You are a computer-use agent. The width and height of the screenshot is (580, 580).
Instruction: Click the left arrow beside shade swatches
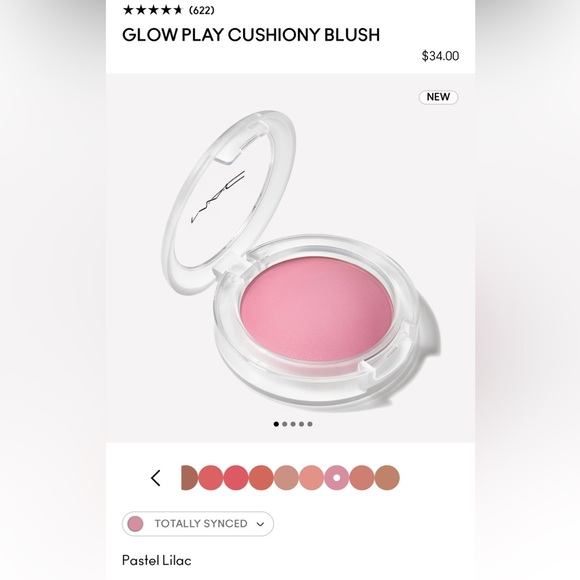pos(156,478)
